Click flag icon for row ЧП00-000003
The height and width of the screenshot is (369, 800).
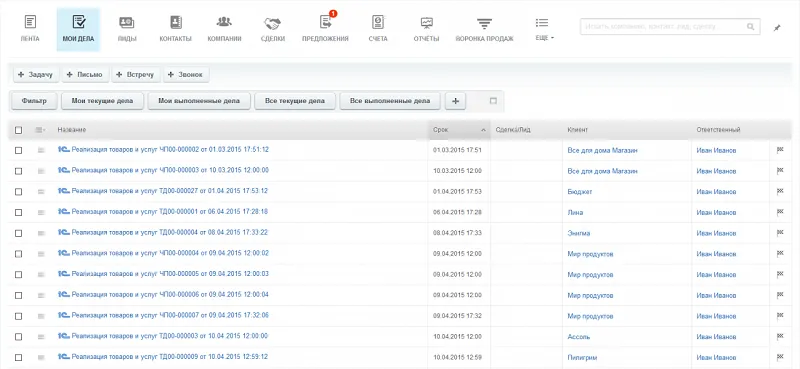779,171
